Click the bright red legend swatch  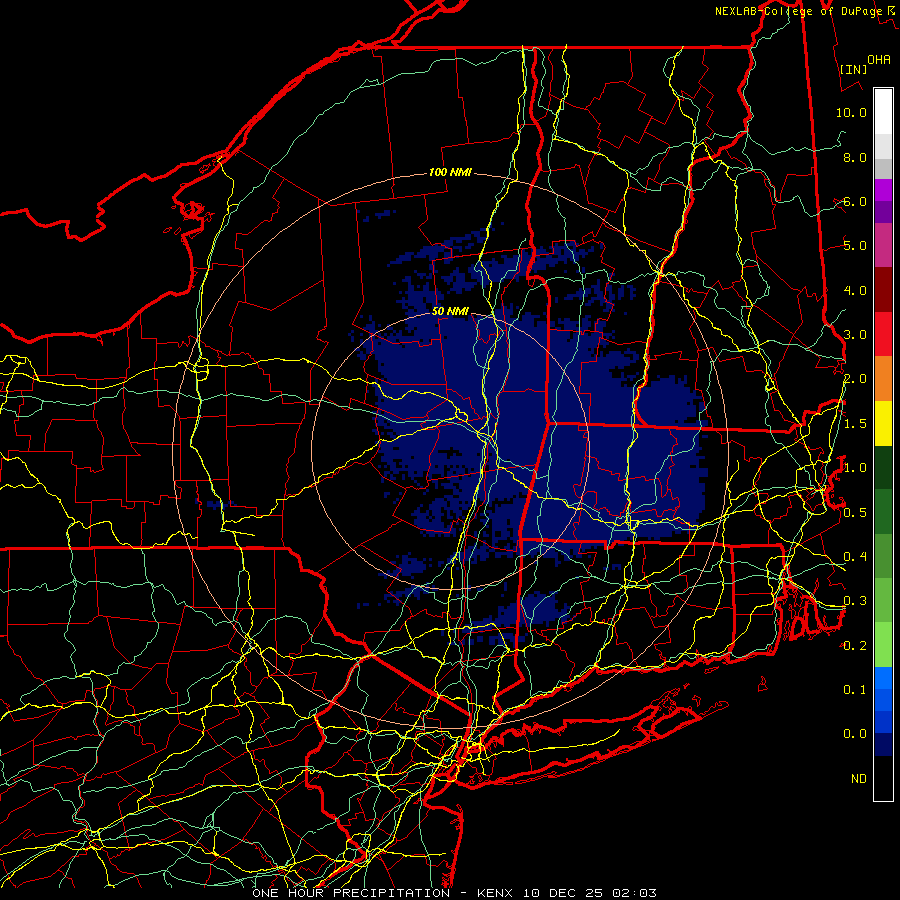883,334
